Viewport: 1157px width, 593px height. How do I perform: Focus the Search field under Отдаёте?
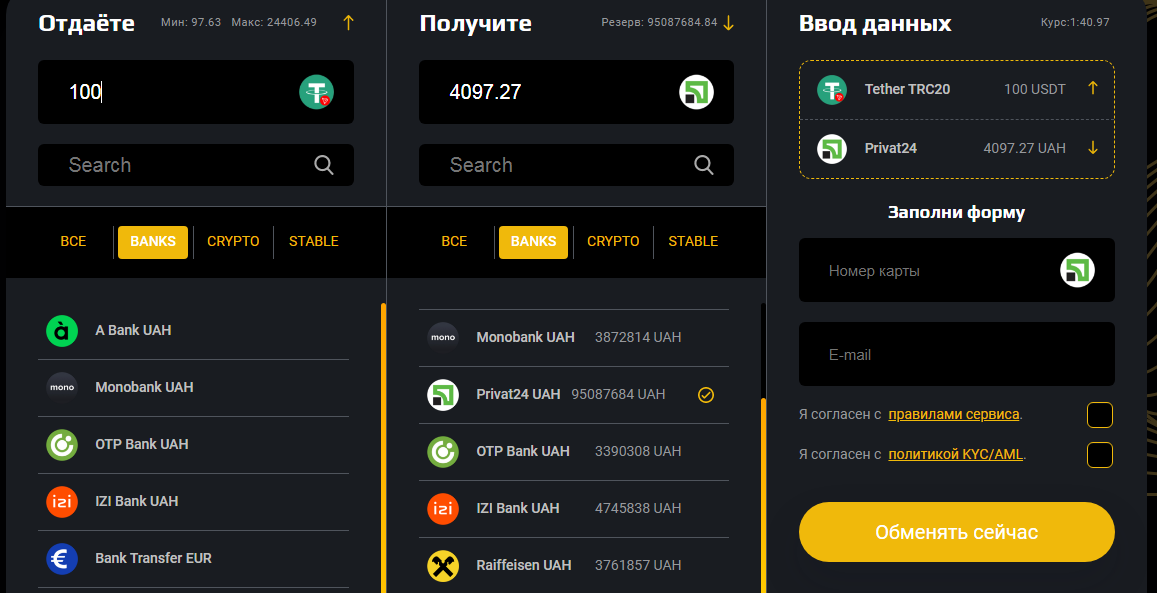196,164
